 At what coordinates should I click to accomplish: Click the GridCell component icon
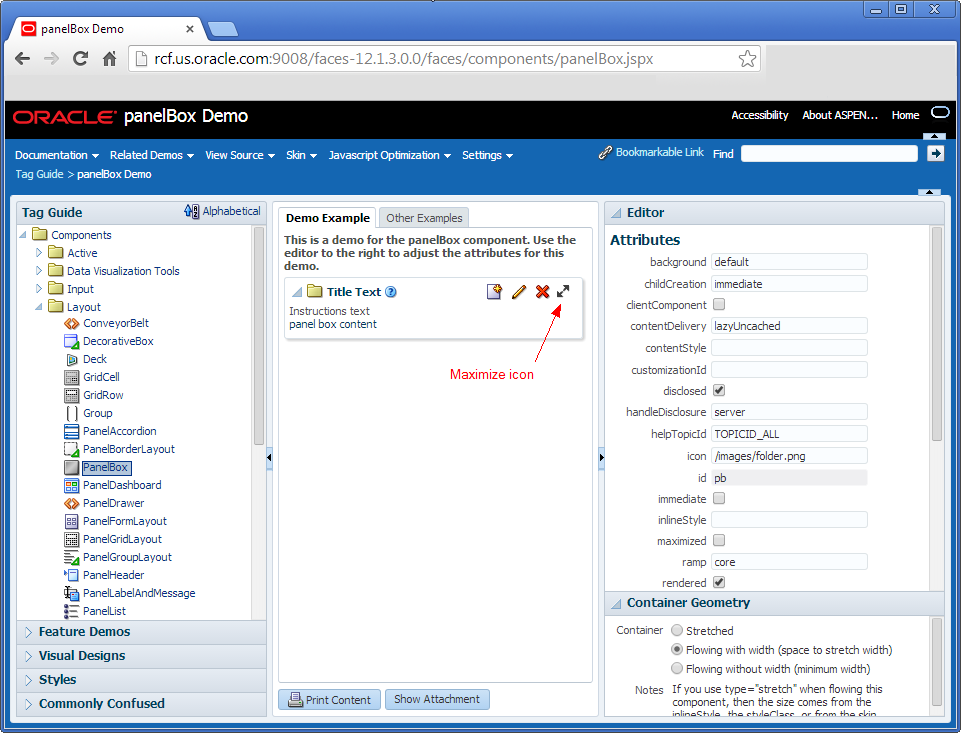[72, 378]
